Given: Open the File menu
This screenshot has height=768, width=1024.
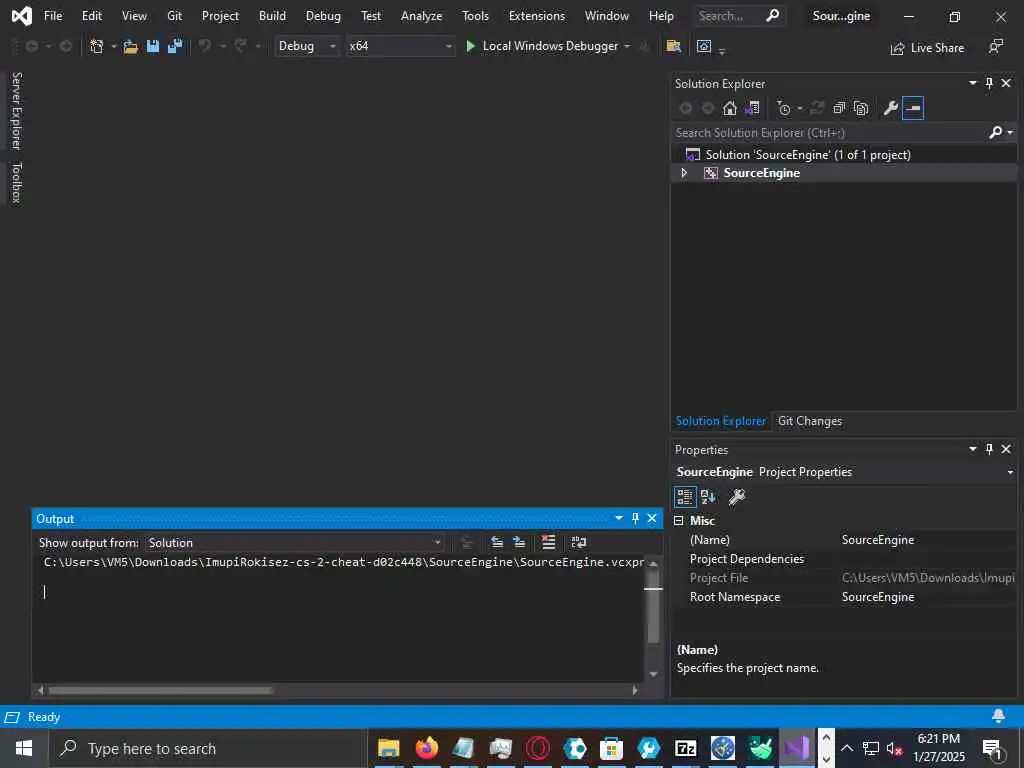Looking at the screenshot, I should tap(53, 16).
